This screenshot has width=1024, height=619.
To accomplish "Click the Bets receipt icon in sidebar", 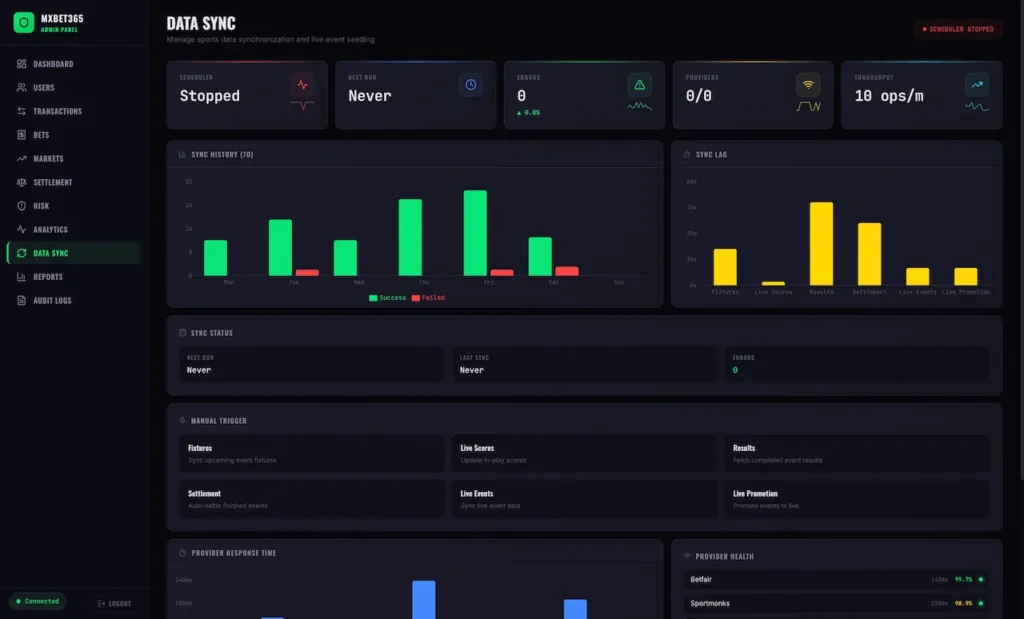I will 22,135.
